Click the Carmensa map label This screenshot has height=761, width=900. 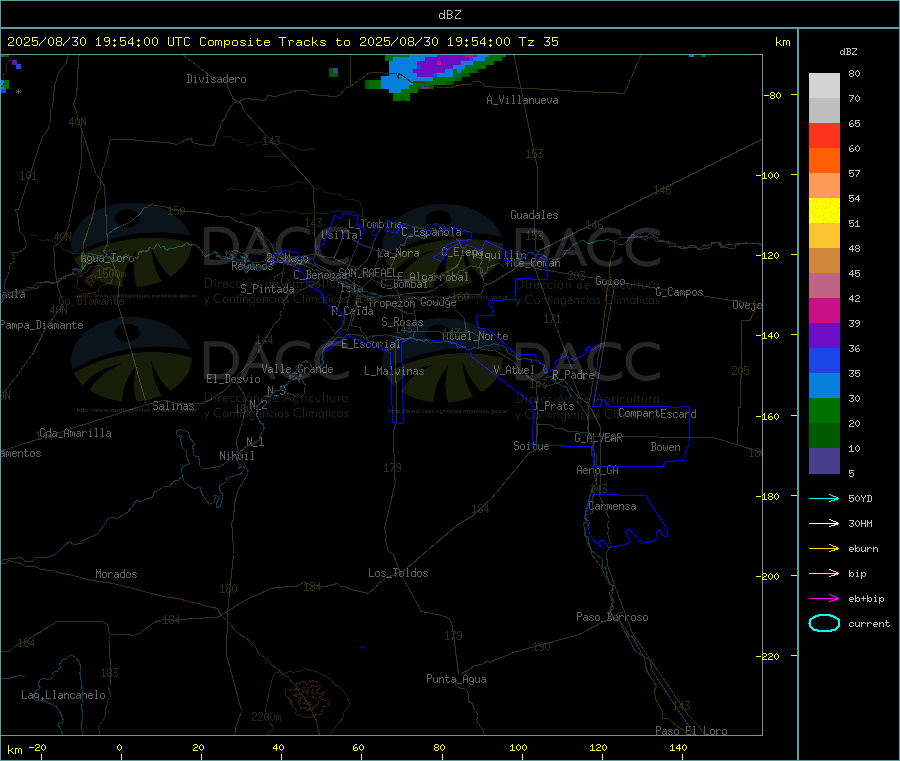pyautogui.click(x=612, y=506)
